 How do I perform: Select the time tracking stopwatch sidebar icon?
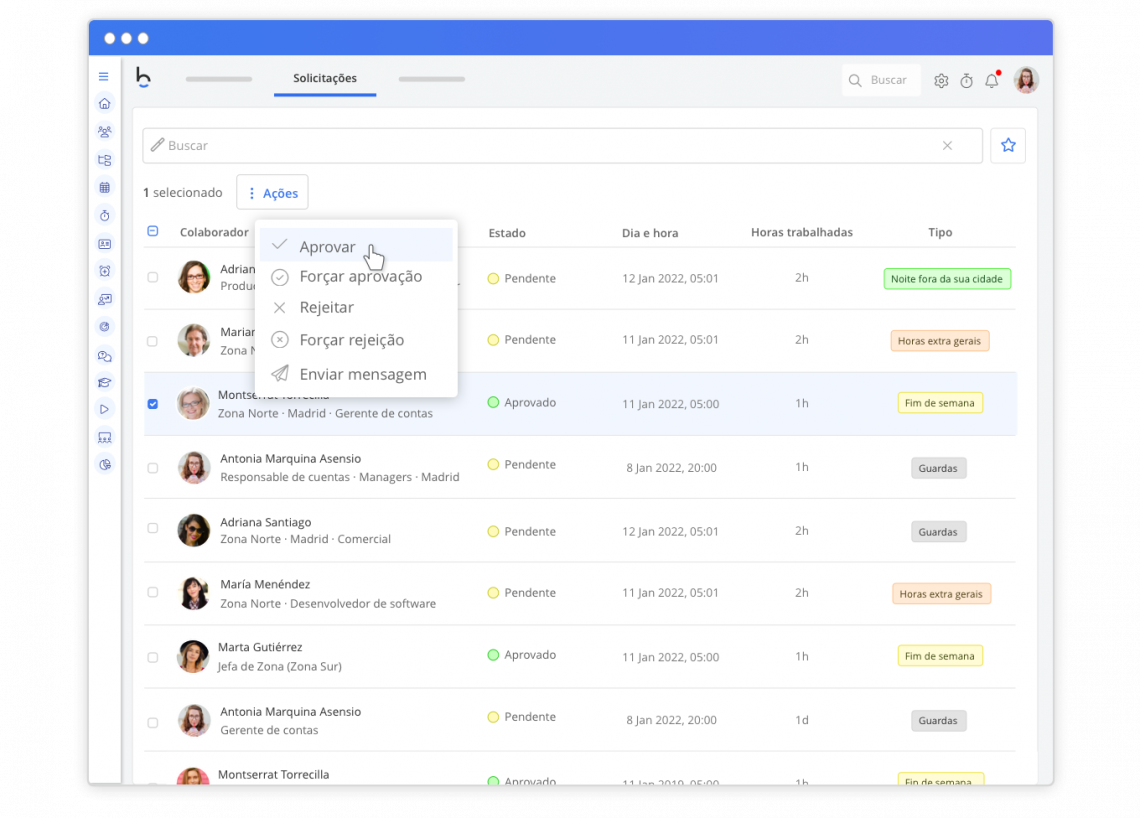(104, 215)
